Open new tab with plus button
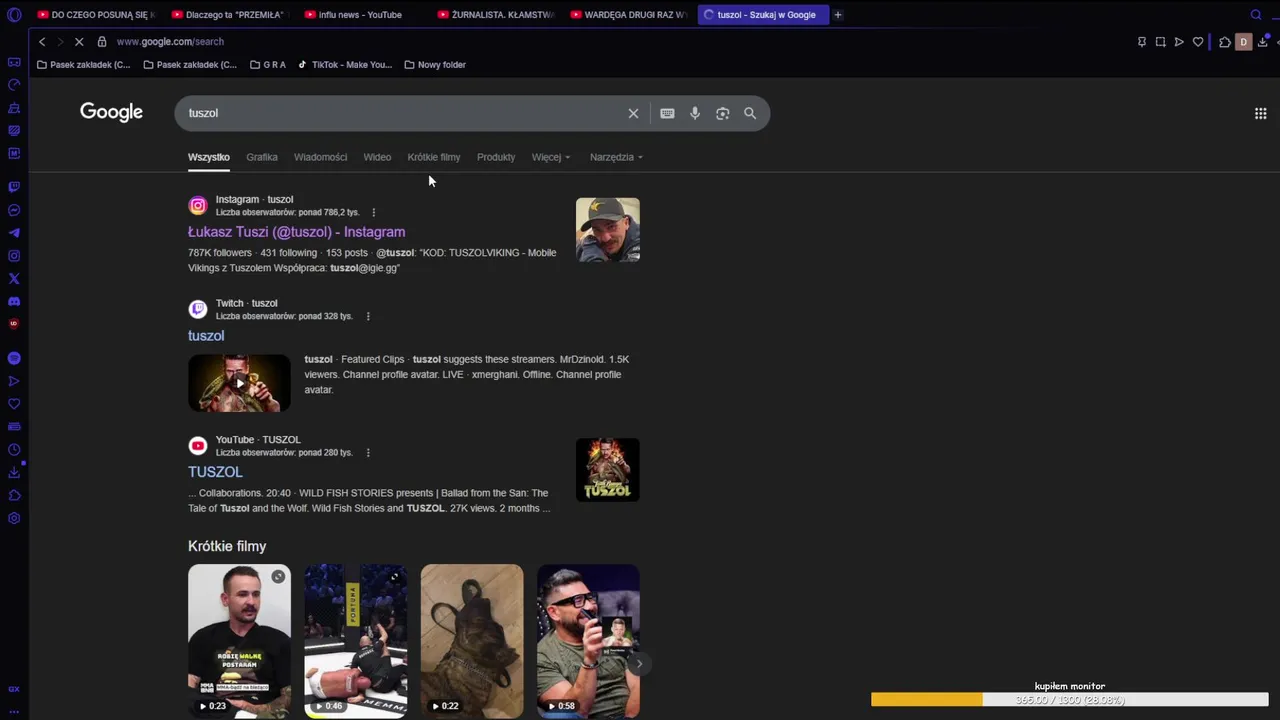This screenshot has width=1280, height=720. click(x=838, y=15)
